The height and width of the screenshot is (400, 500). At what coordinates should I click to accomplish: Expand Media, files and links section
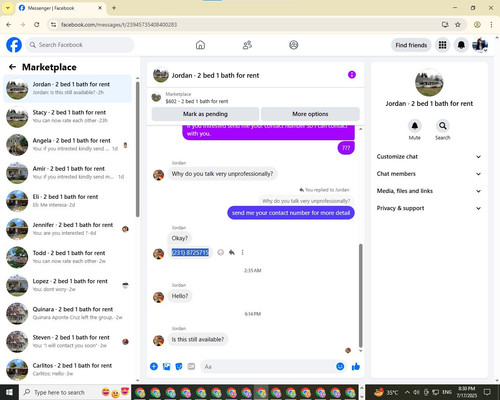click(429, 191)
